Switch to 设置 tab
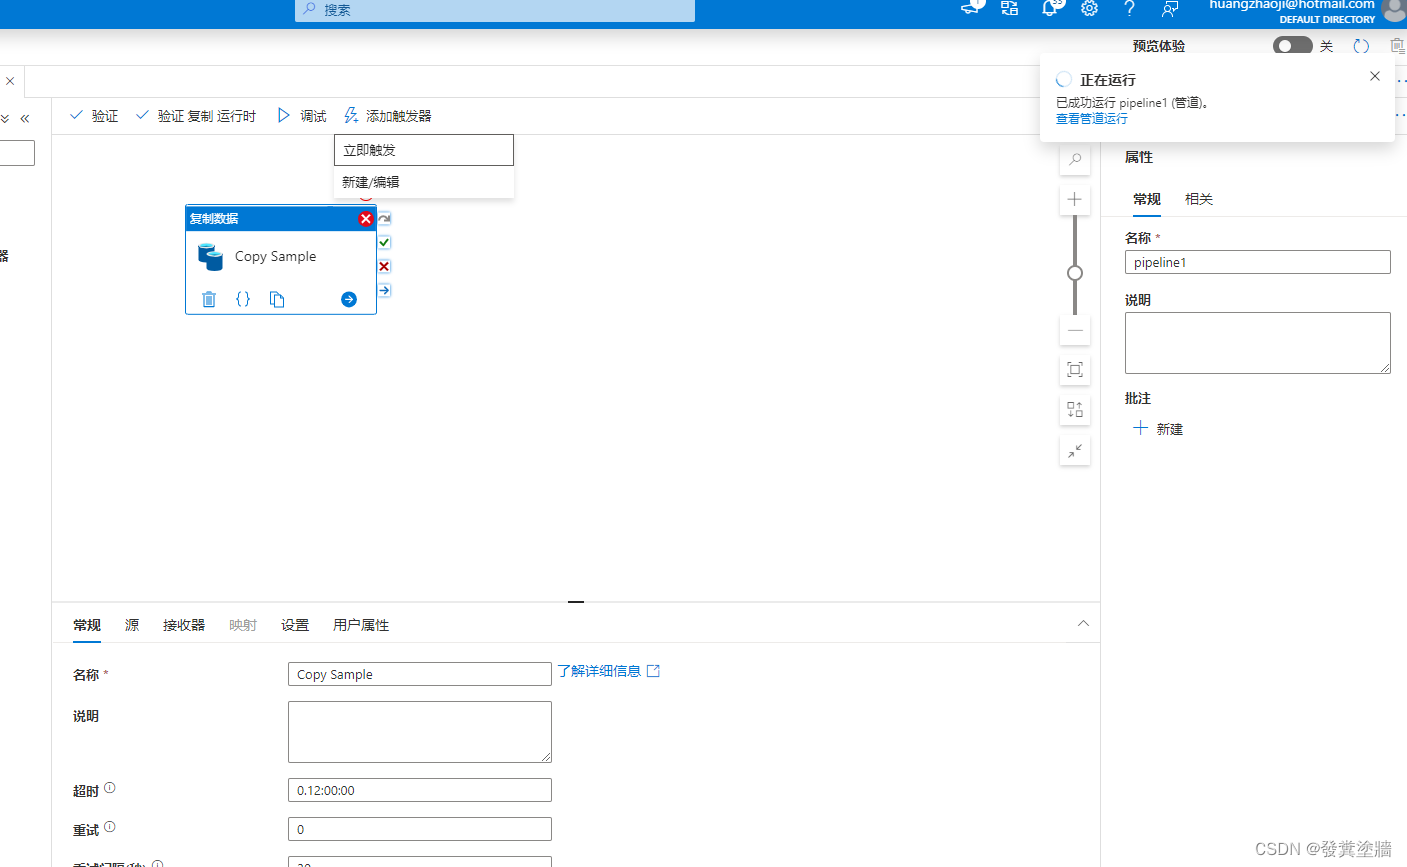Screen dimensions: 1407x867 click(295, 625)
